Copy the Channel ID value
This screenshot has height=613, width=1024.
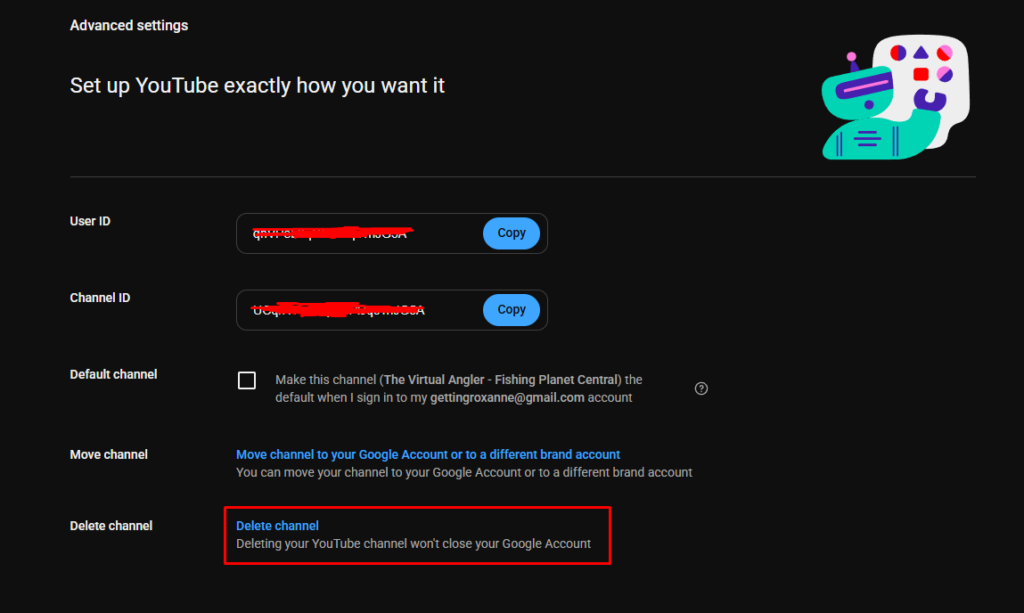click(x=511, y=309)
